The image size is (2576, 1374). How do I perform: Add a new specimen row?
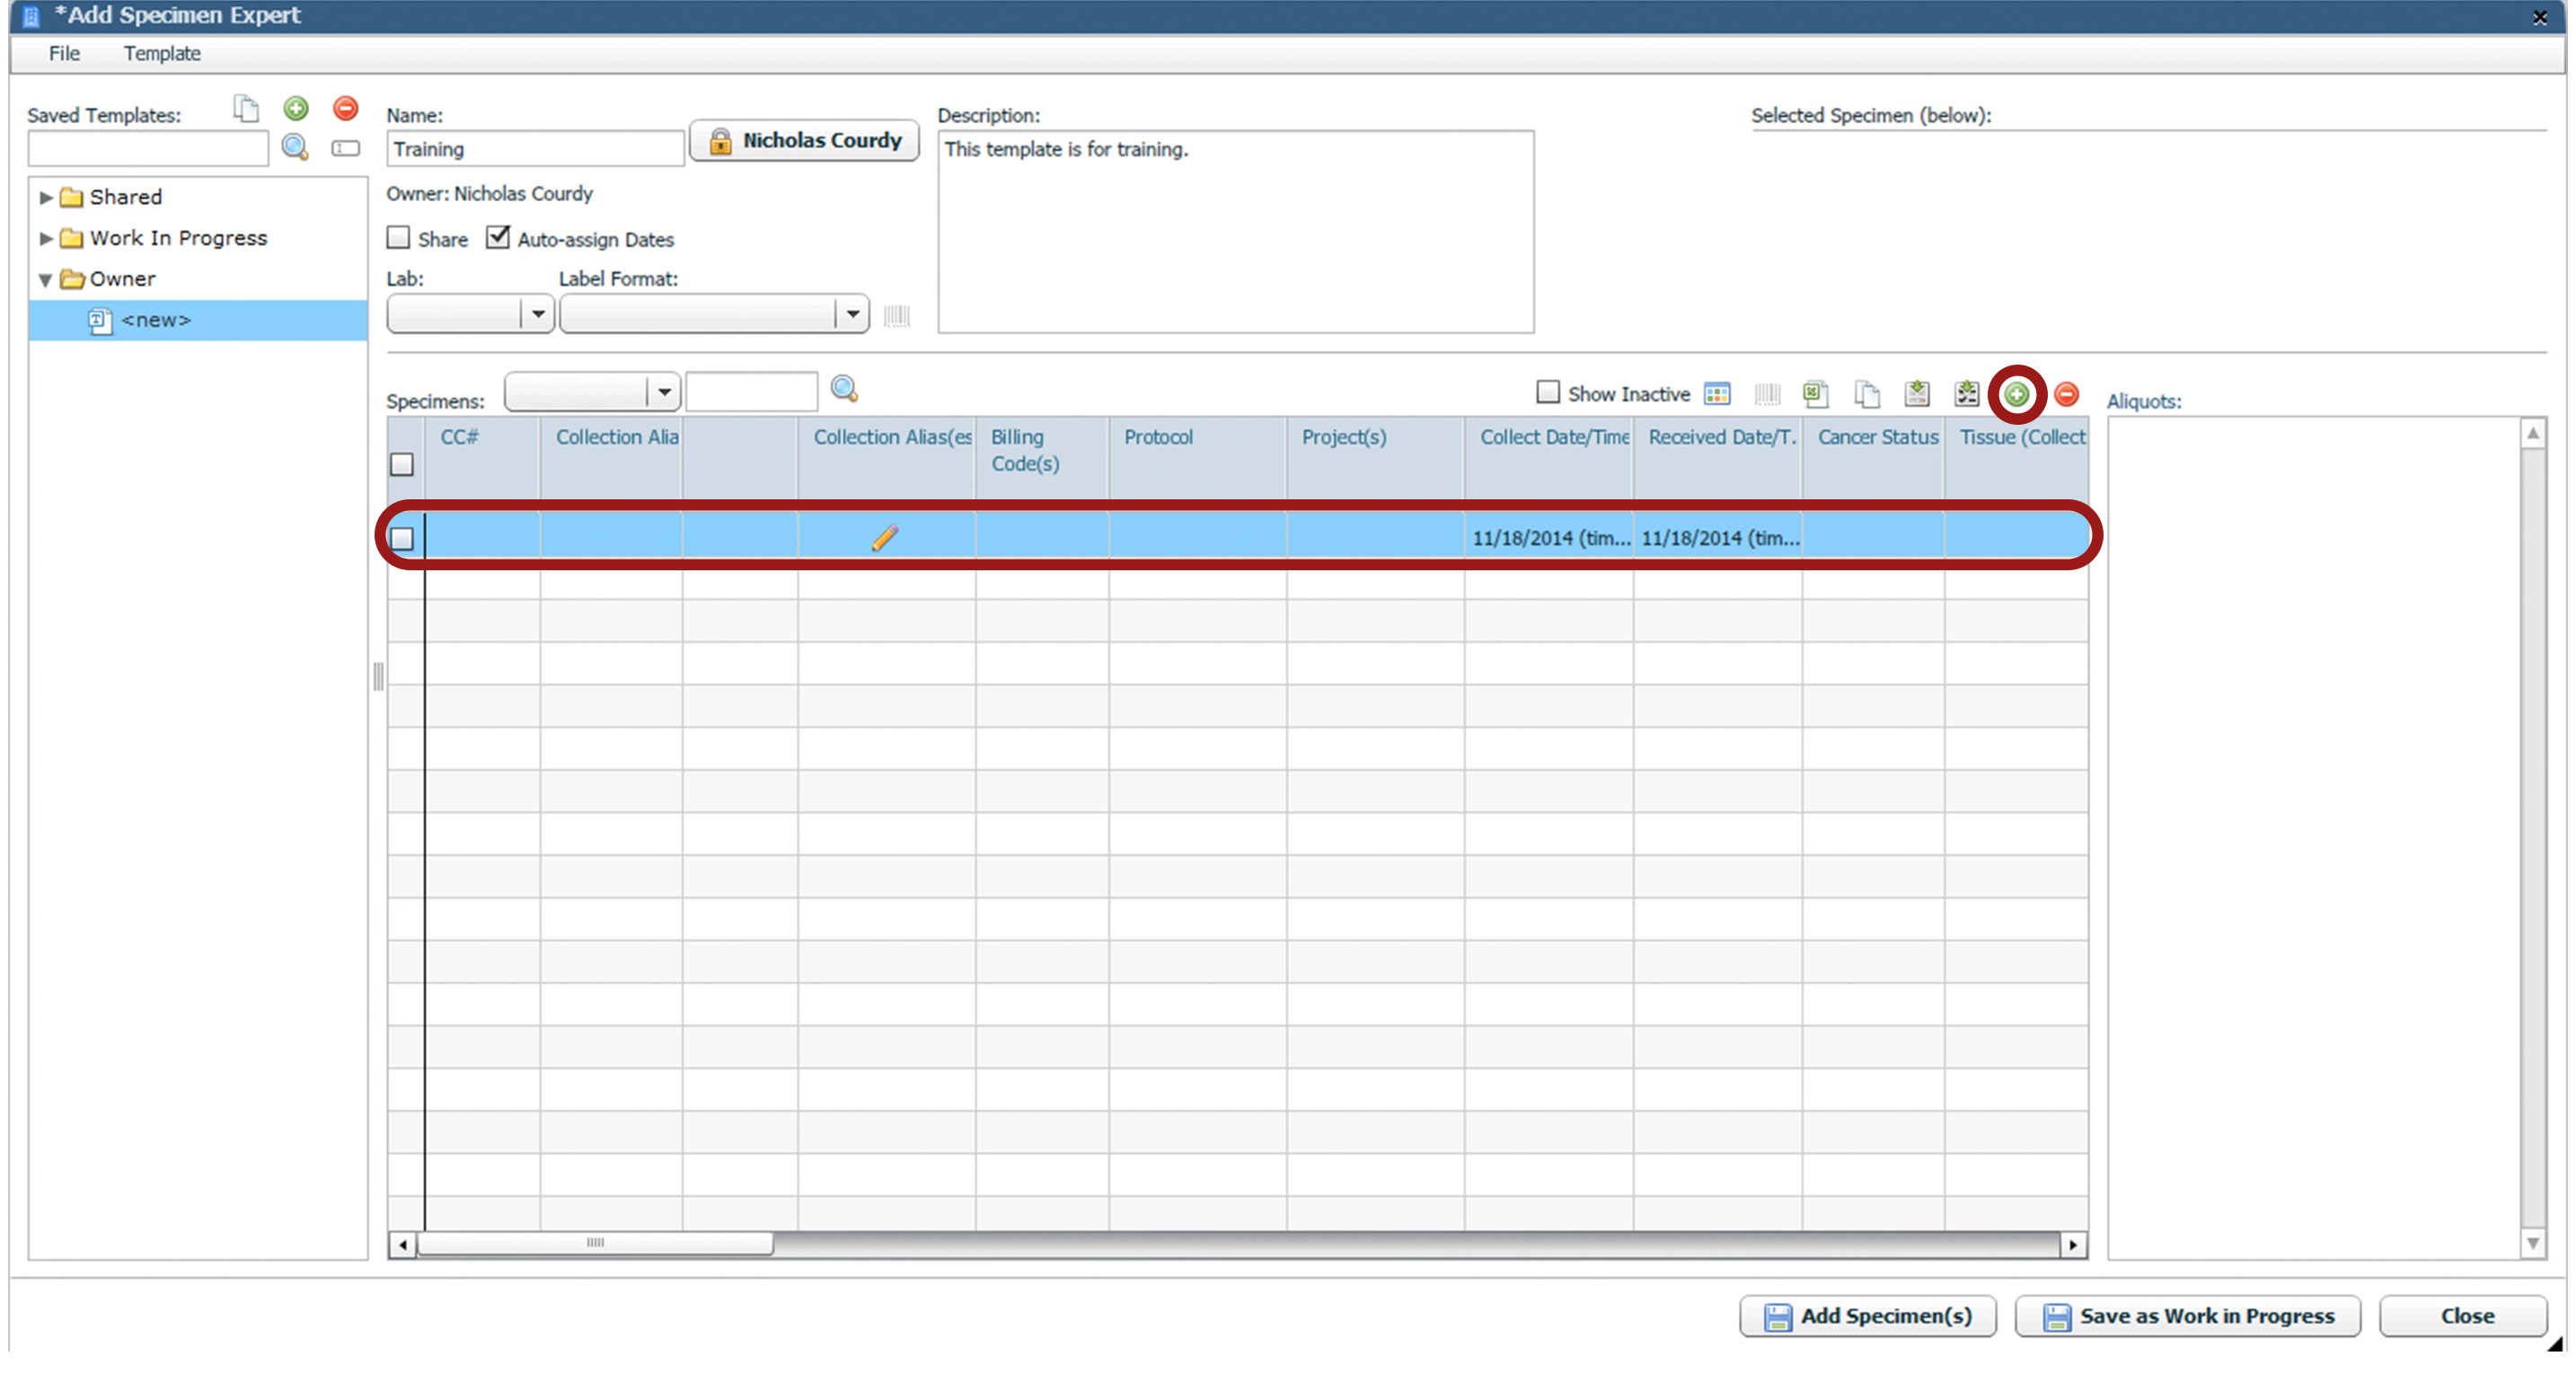coord(2017,394)
